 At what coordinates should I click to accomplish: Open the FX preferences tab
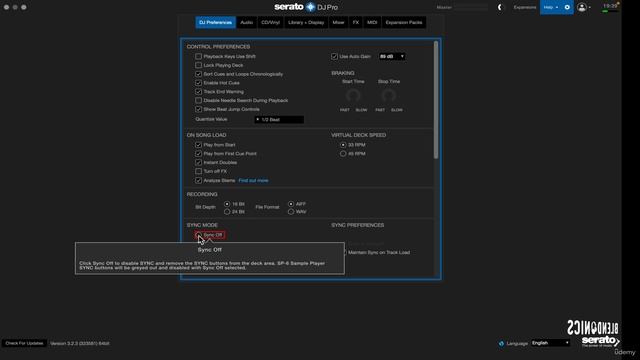coord(356,22)
